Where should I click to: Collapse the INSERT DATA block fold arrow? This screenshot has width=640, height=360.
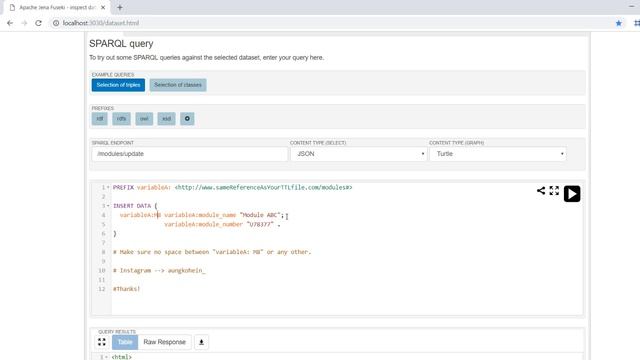108,206
